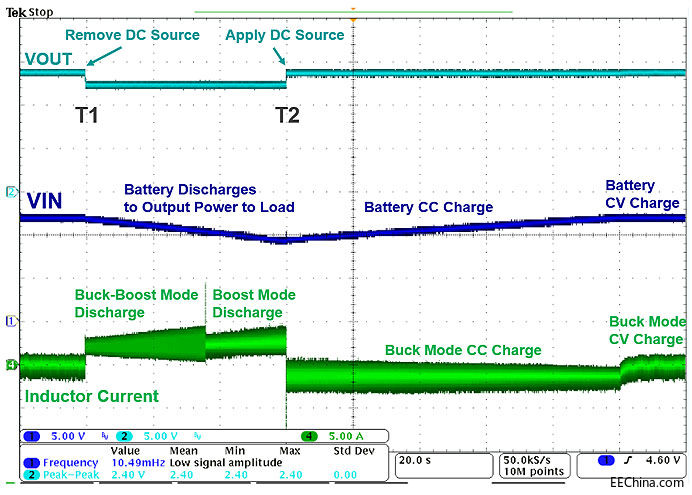Select the green channel 4 badge beside 5.00 A
The height and width of the screenshot is (495, 692).
click(309, 436)
